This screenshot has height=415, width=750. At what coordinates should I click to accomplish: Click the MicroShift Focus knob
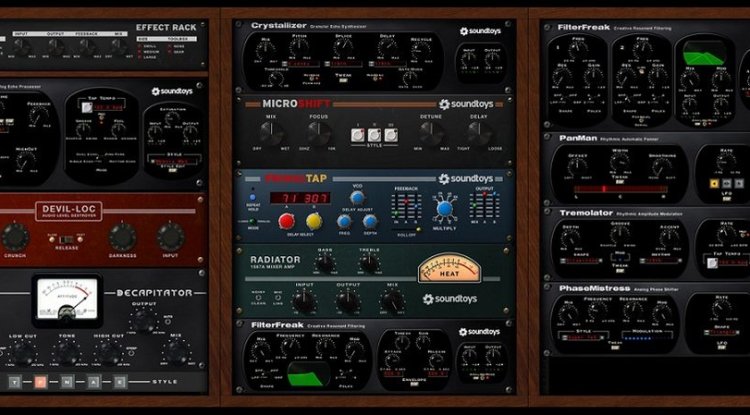point(319,133)
